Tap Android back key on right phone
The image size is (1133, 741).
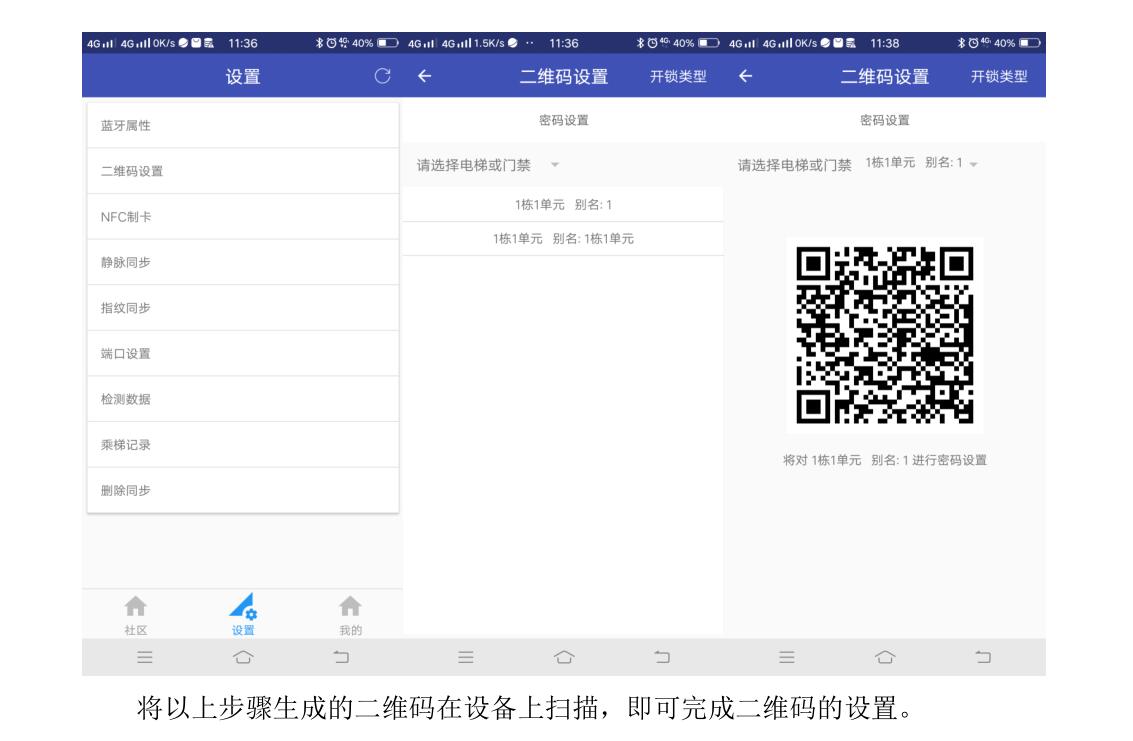[983, 657]
